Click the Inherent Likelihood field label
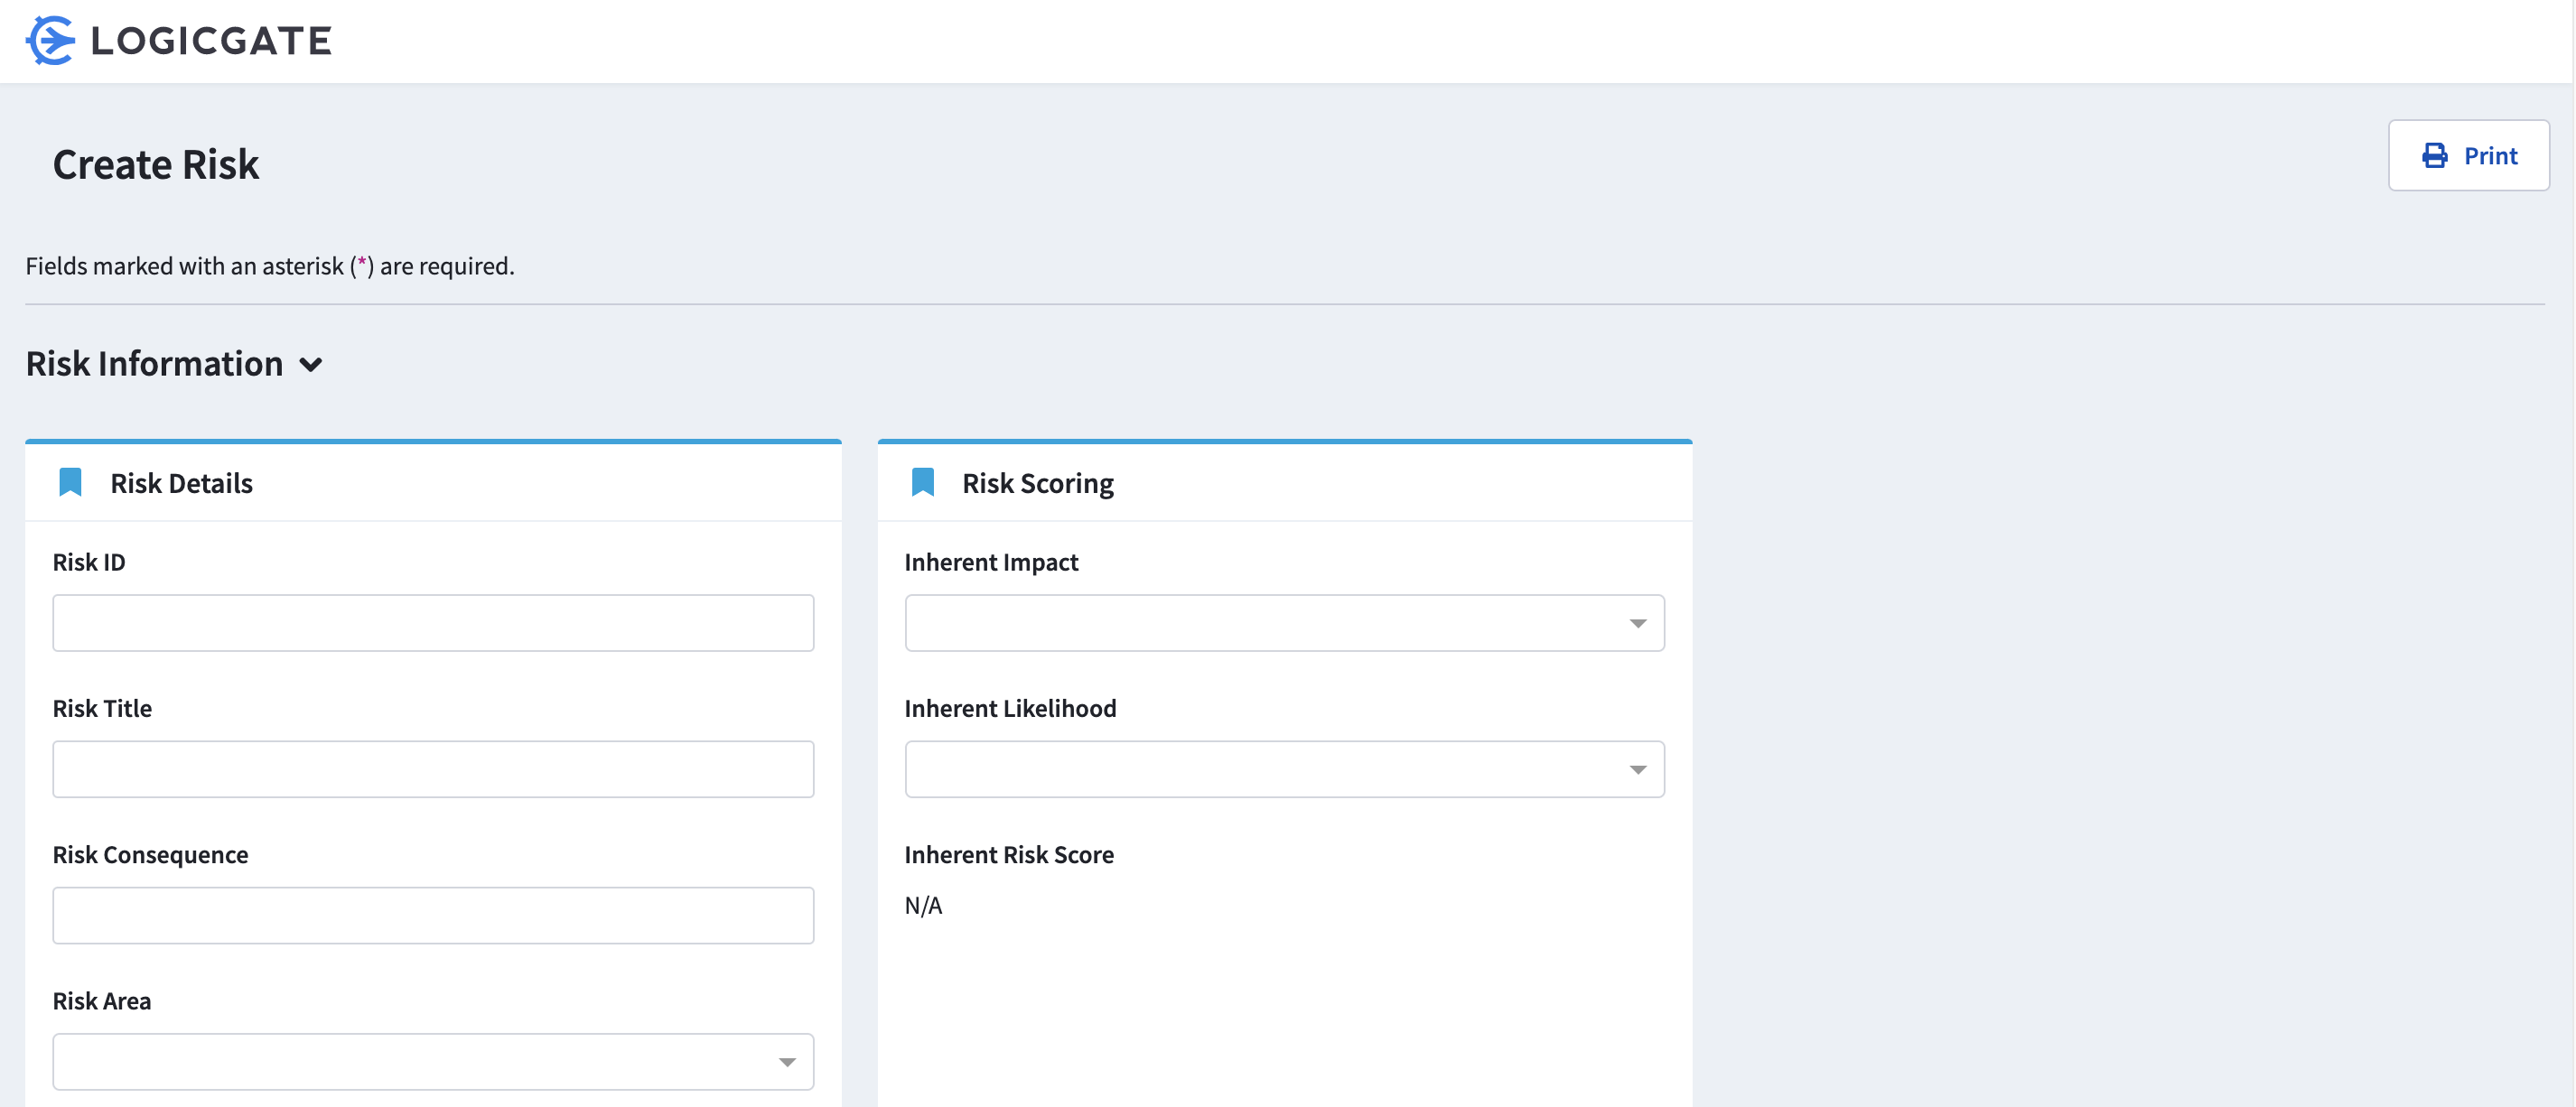The image size is (2576, 1107). point(1010,709)
